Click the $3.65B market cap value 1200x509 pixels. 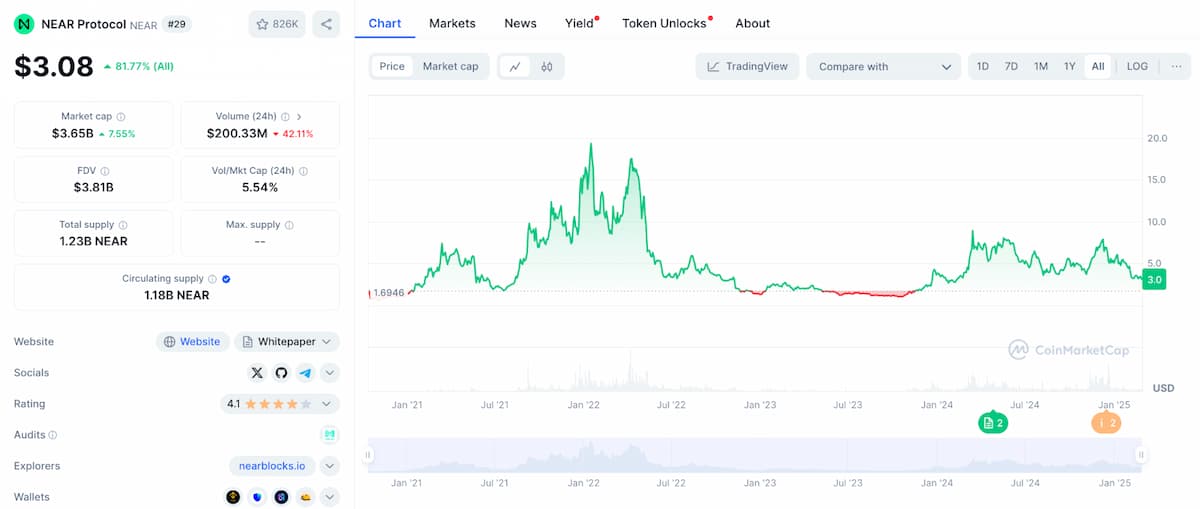pos(72,133)
